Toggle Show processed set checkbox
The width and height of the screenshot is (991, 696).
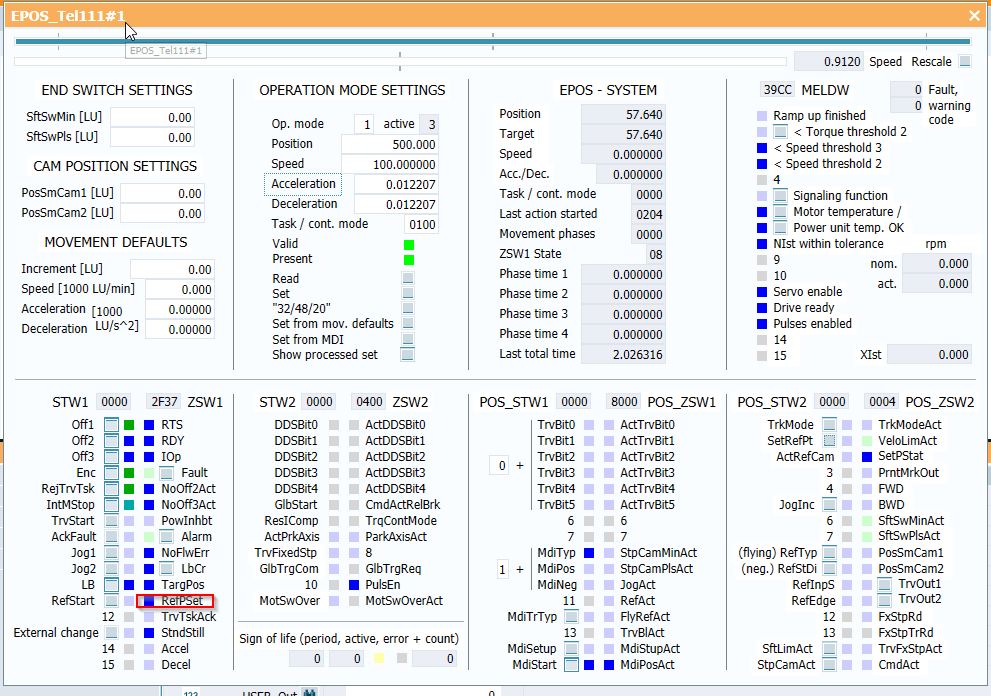coord(408,355)
